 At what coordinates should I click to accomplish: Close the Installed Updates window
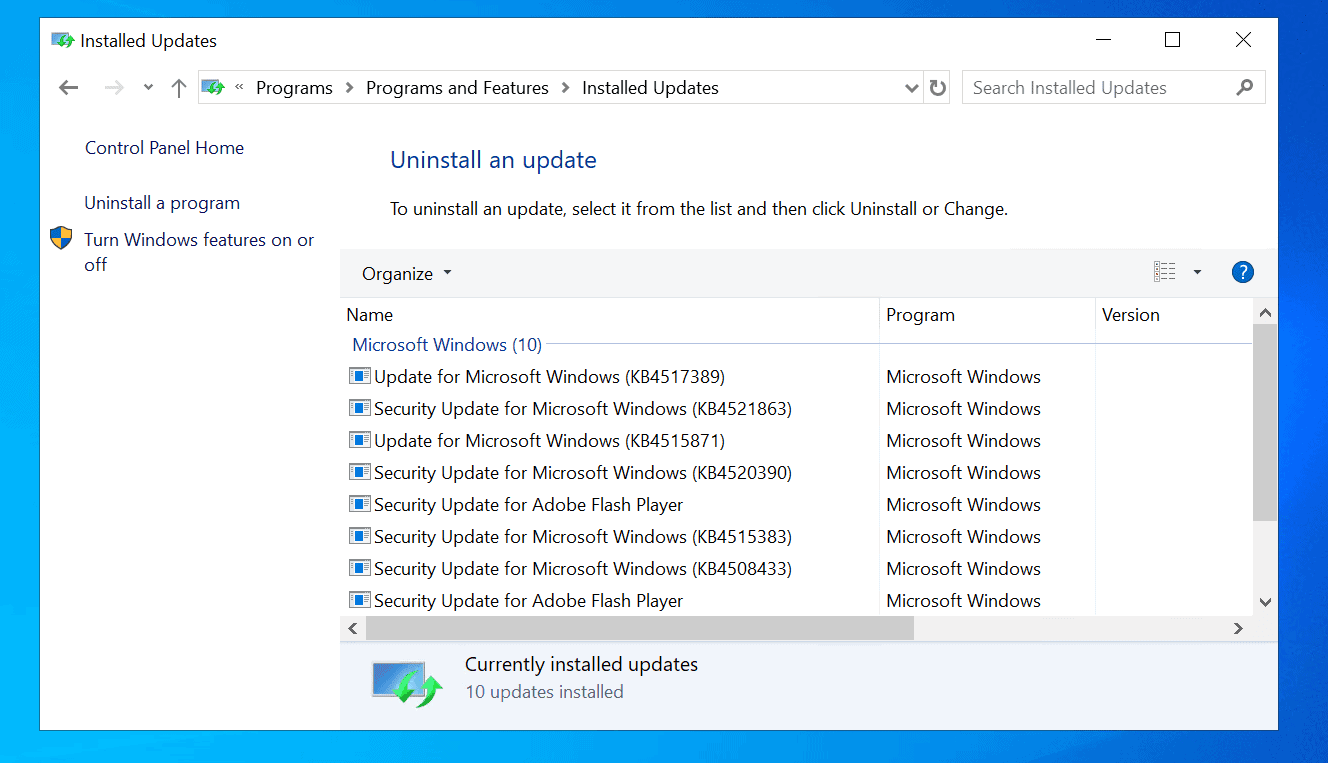pos(1243,40)
